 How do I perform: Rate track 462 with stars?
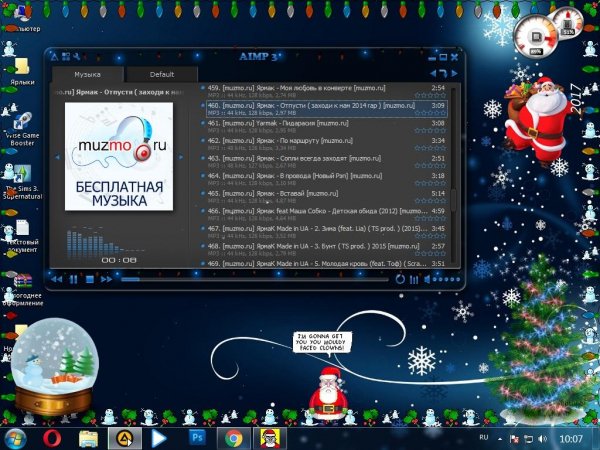pos(430,148)
